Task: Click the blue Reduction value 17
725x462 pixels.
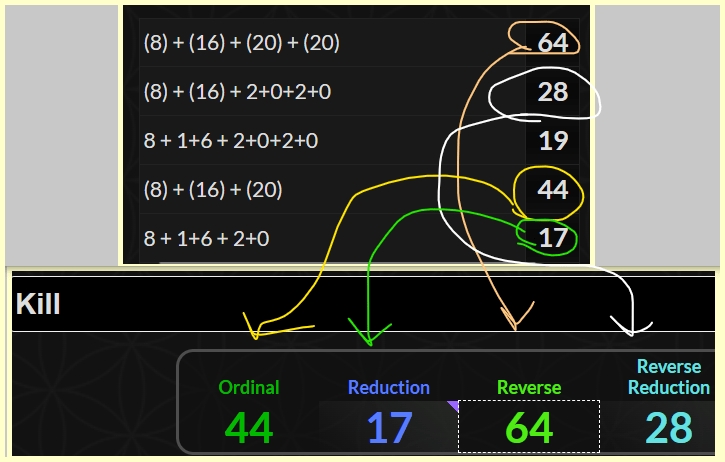Action: coord(389,428)
